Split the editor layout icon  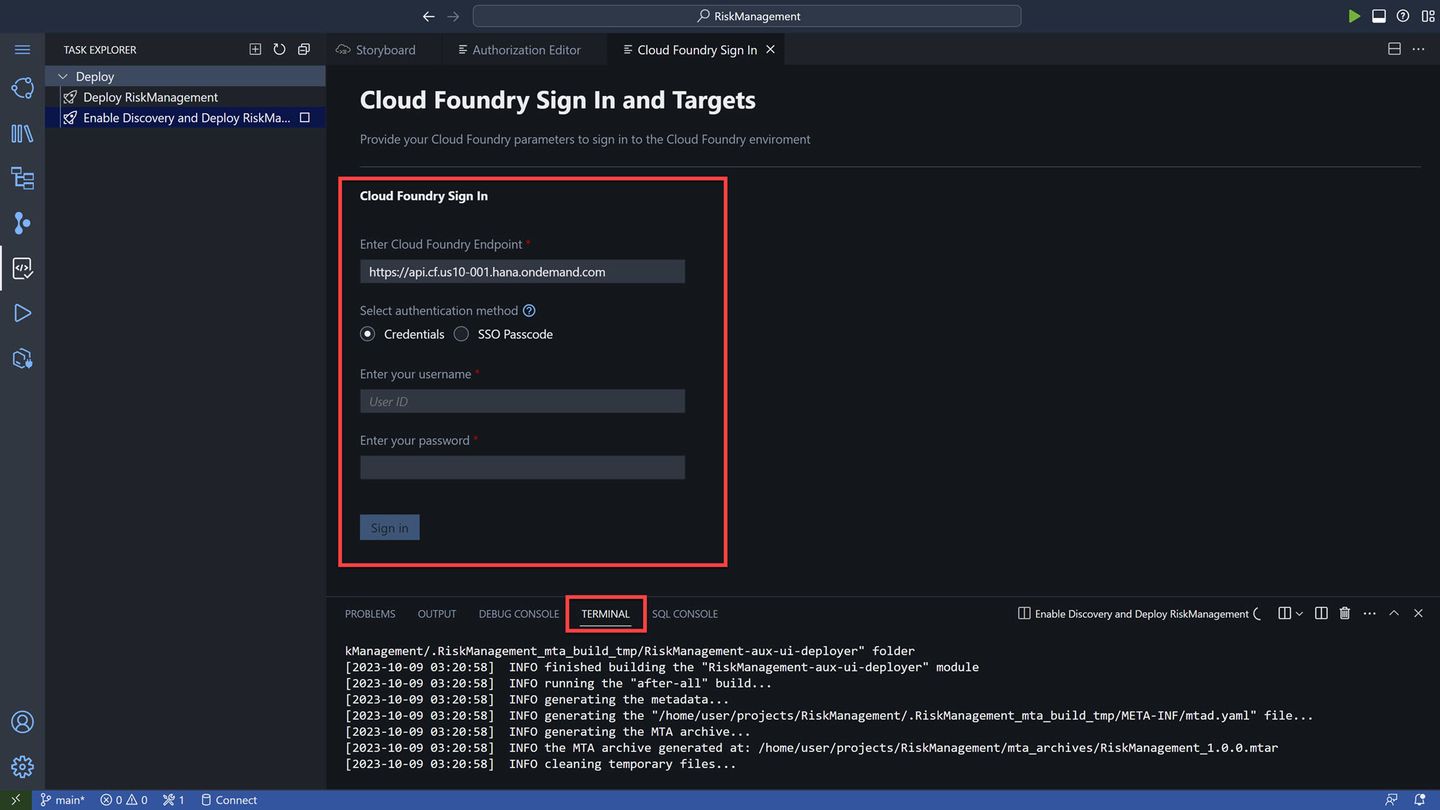click(x=1394, y=49)
